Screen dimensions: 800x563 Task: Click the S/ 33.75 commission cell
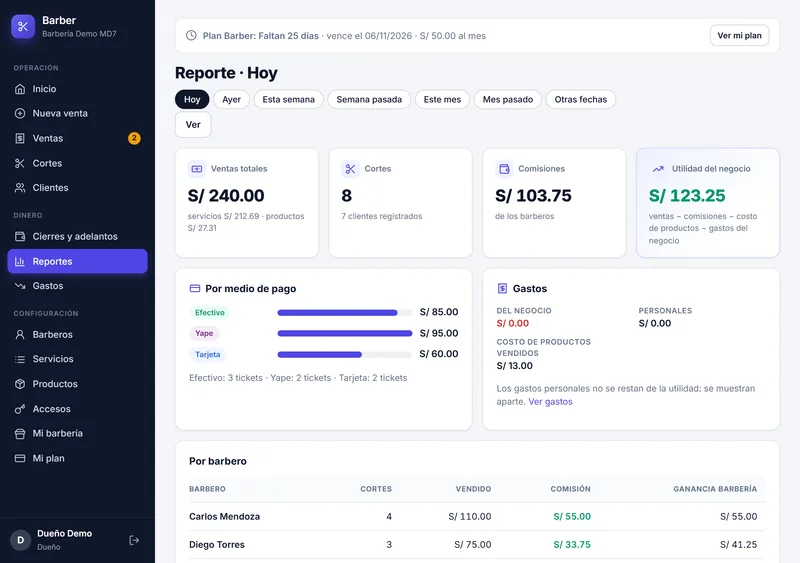tap(572, 545)
